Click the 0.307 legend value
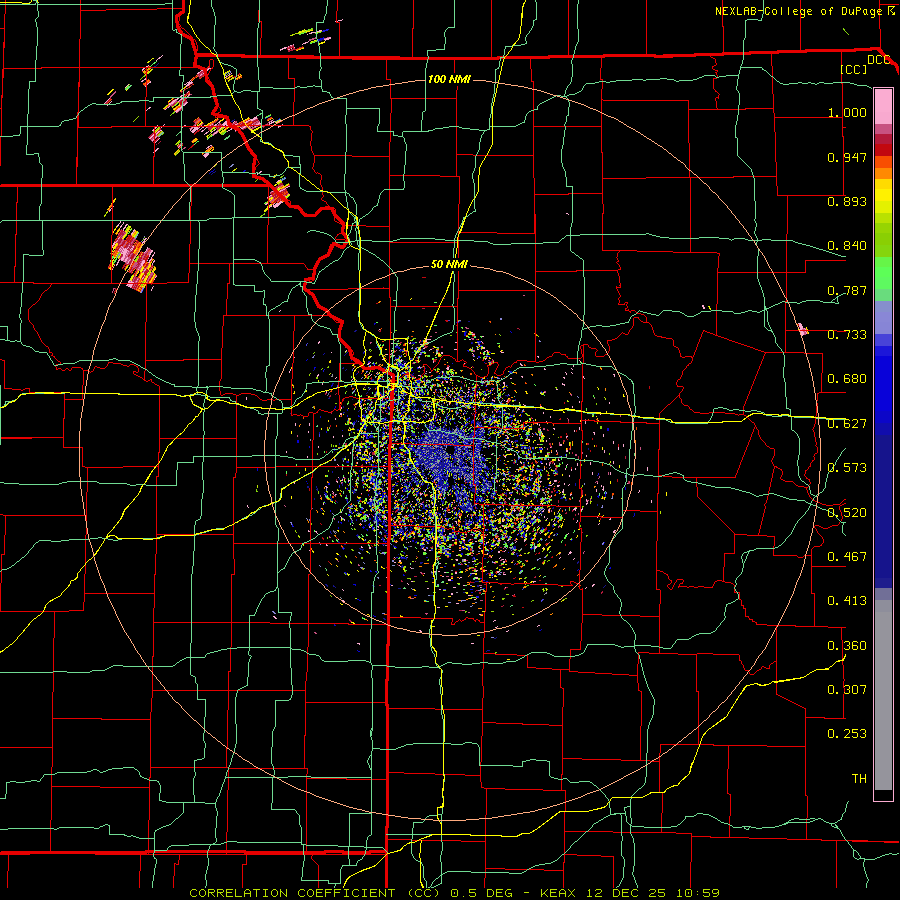The image size is (900, 900). click(847, 690)
